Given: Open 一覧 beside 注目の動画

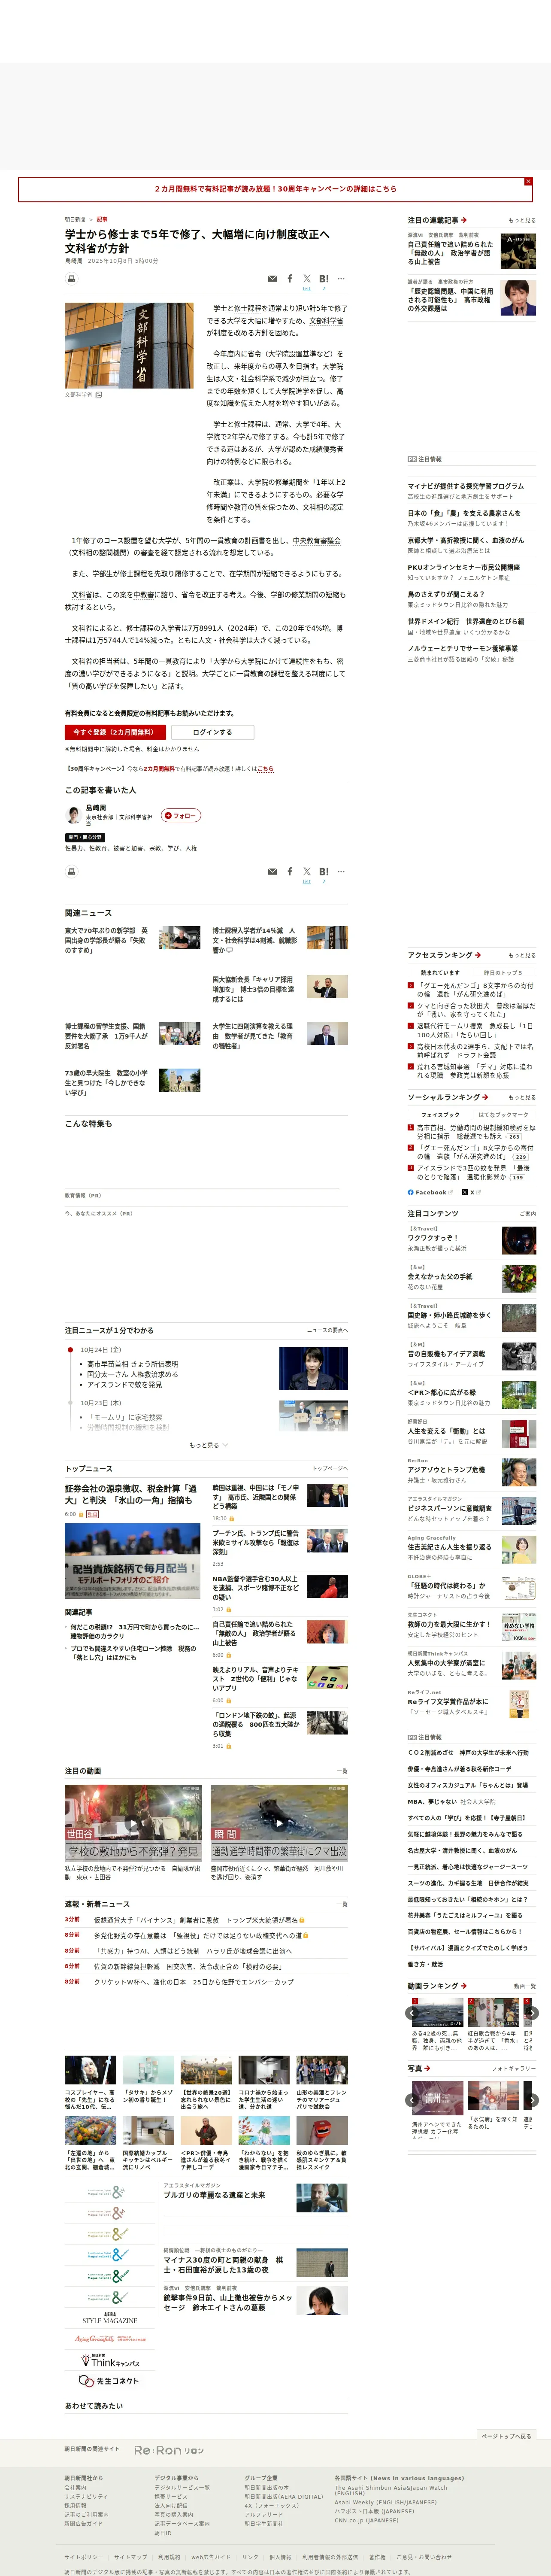Looking at the screenshot, I should tap(342, 1770).
